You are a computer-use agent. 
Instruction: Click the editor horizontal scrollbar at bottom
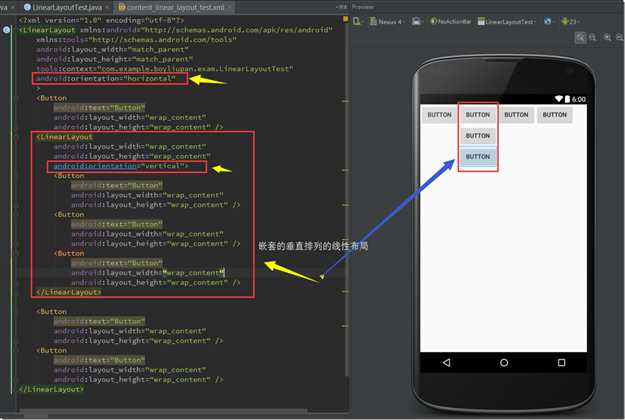pos(163,411)
